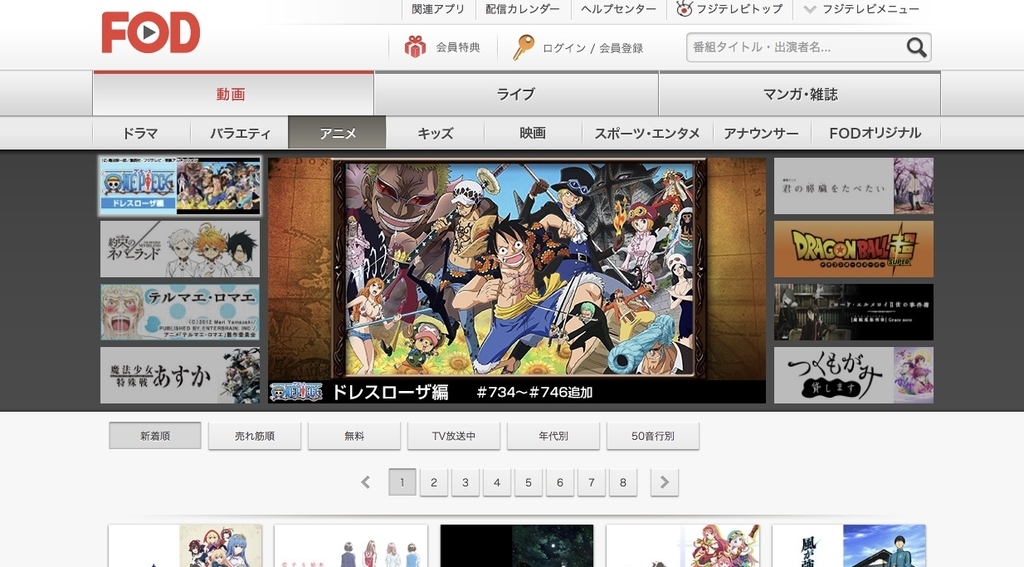This screenshot has width=1024, height=567.
Task: Open 関連アプリ link
Action: [438, 9]
